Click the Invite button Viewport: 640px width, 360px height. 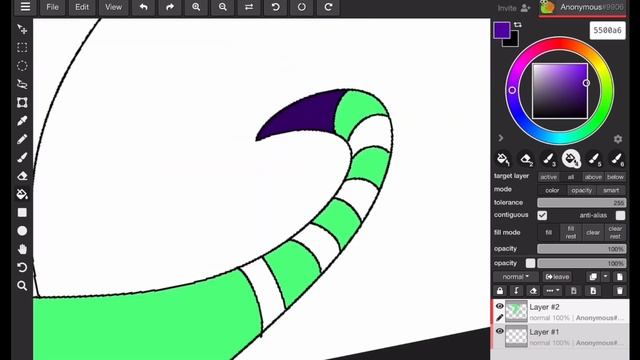514,8
